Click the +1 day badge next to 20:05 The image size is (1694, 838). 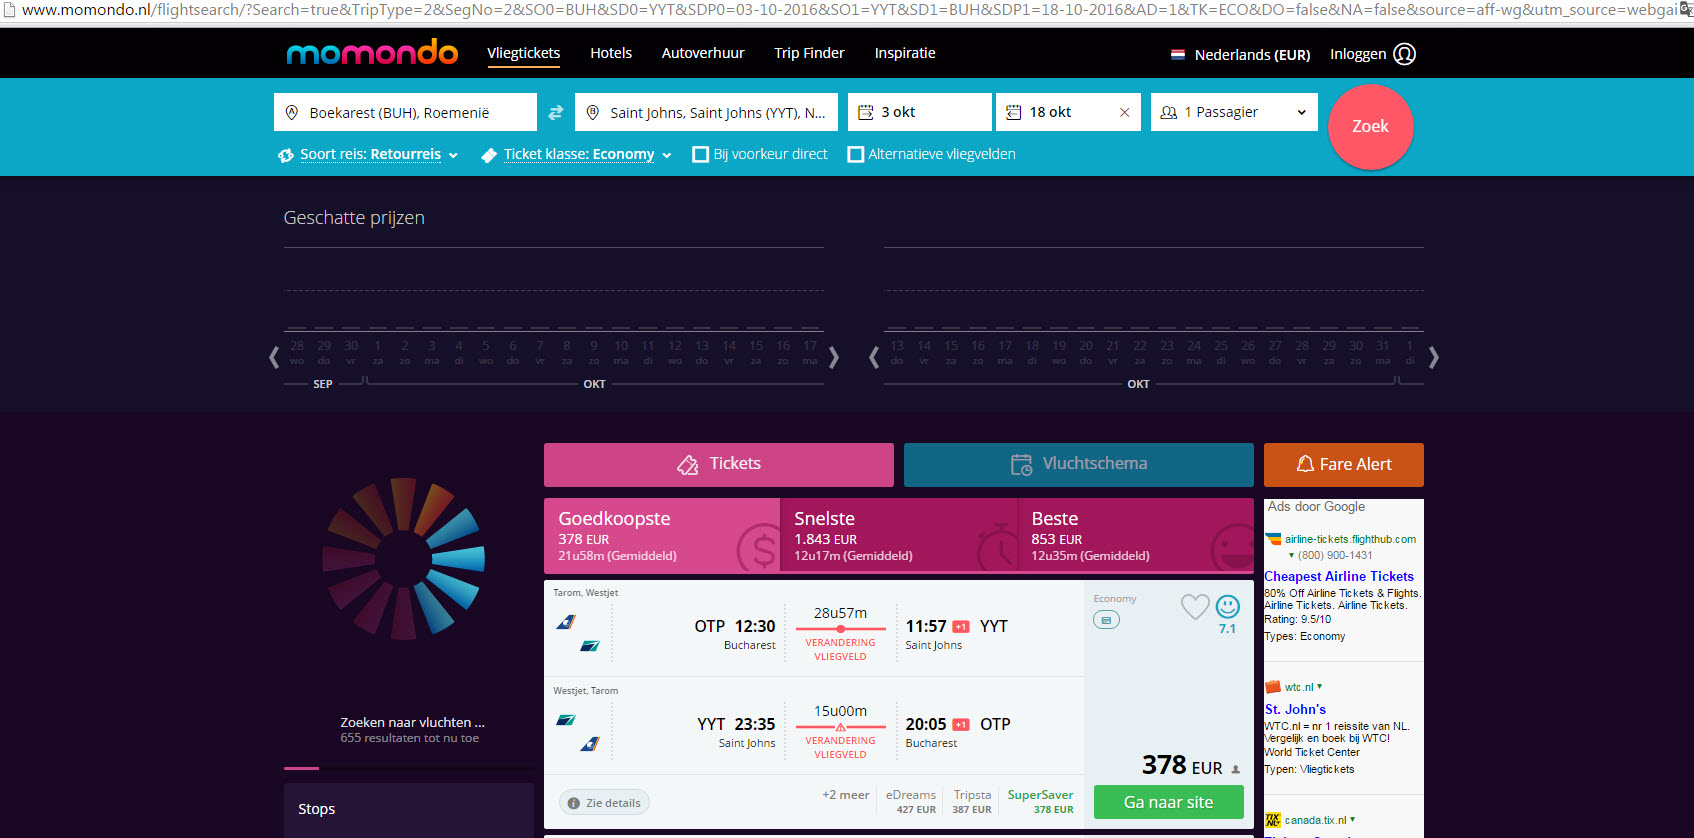pyautogui.click(x=961, y=725)
